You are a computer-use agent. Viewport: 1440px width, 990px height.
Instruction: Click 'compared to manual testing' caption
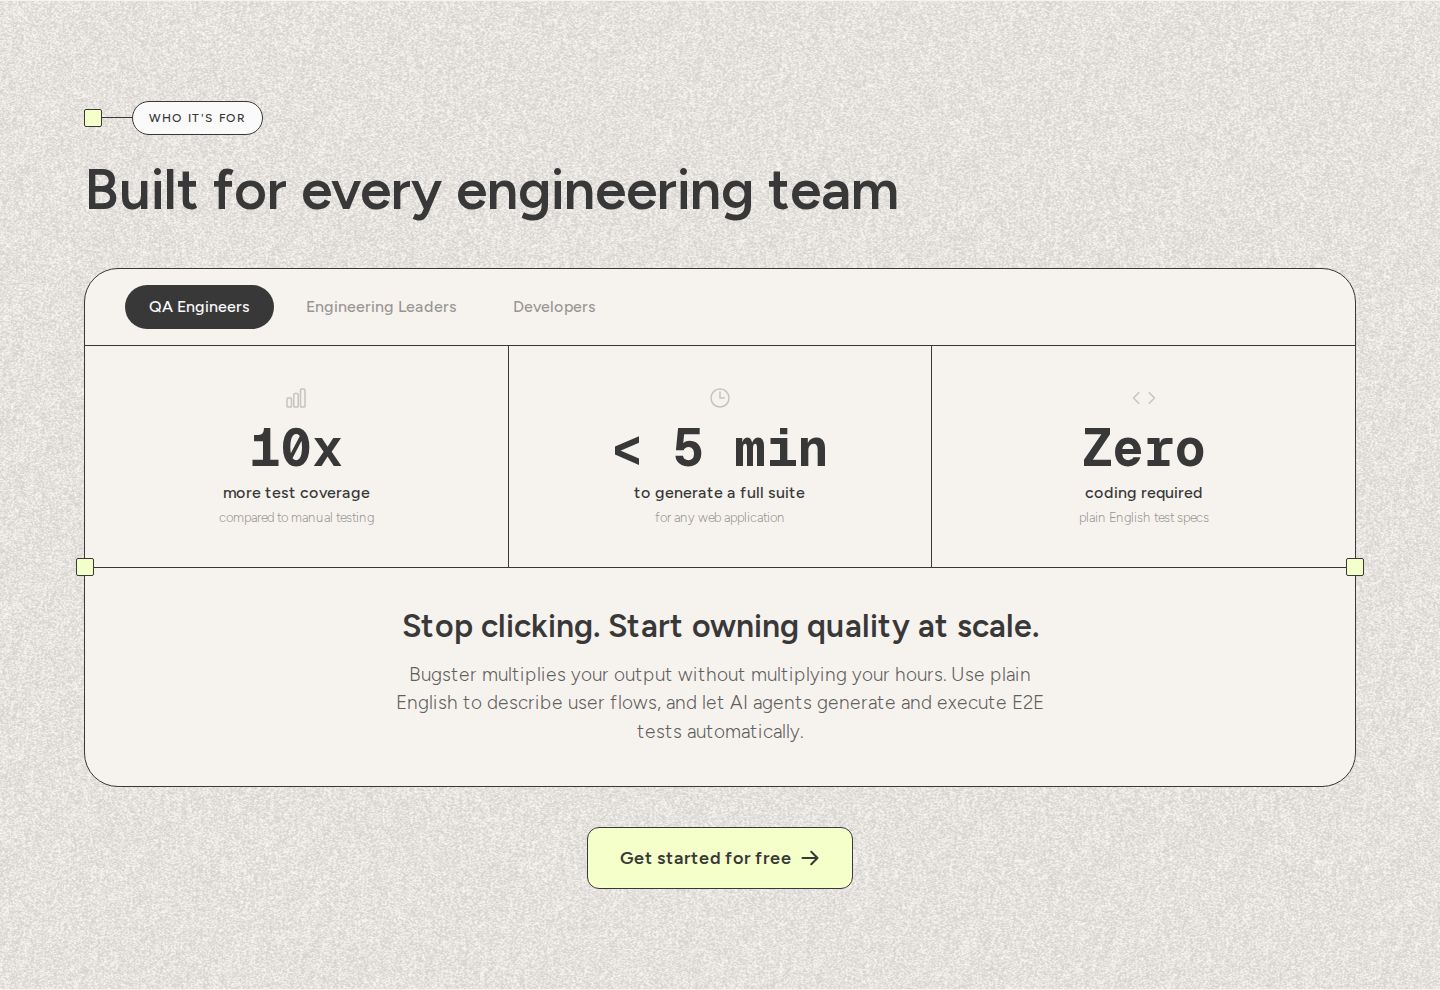click(x=296, y=518)
